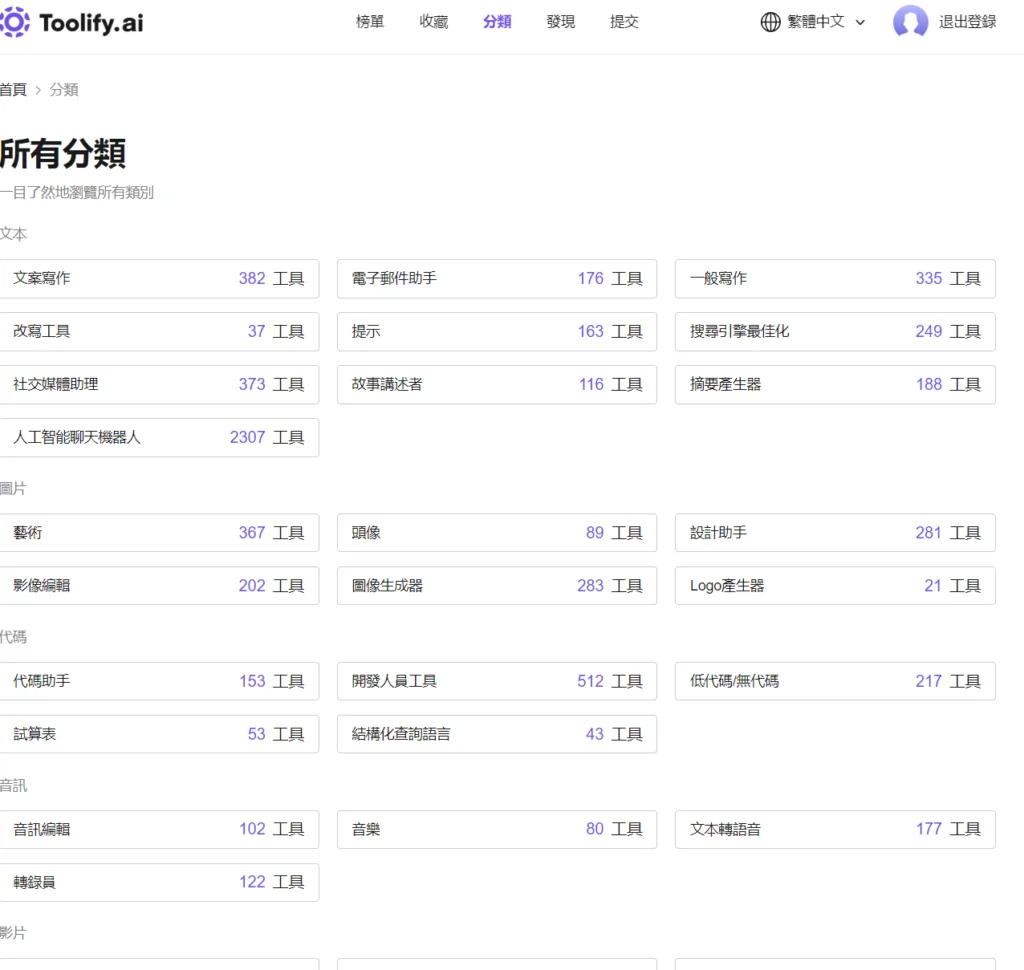The height and width of the screenshot is (970, 1024).
Task: Click the globe language icon
Action: [771, 22]
